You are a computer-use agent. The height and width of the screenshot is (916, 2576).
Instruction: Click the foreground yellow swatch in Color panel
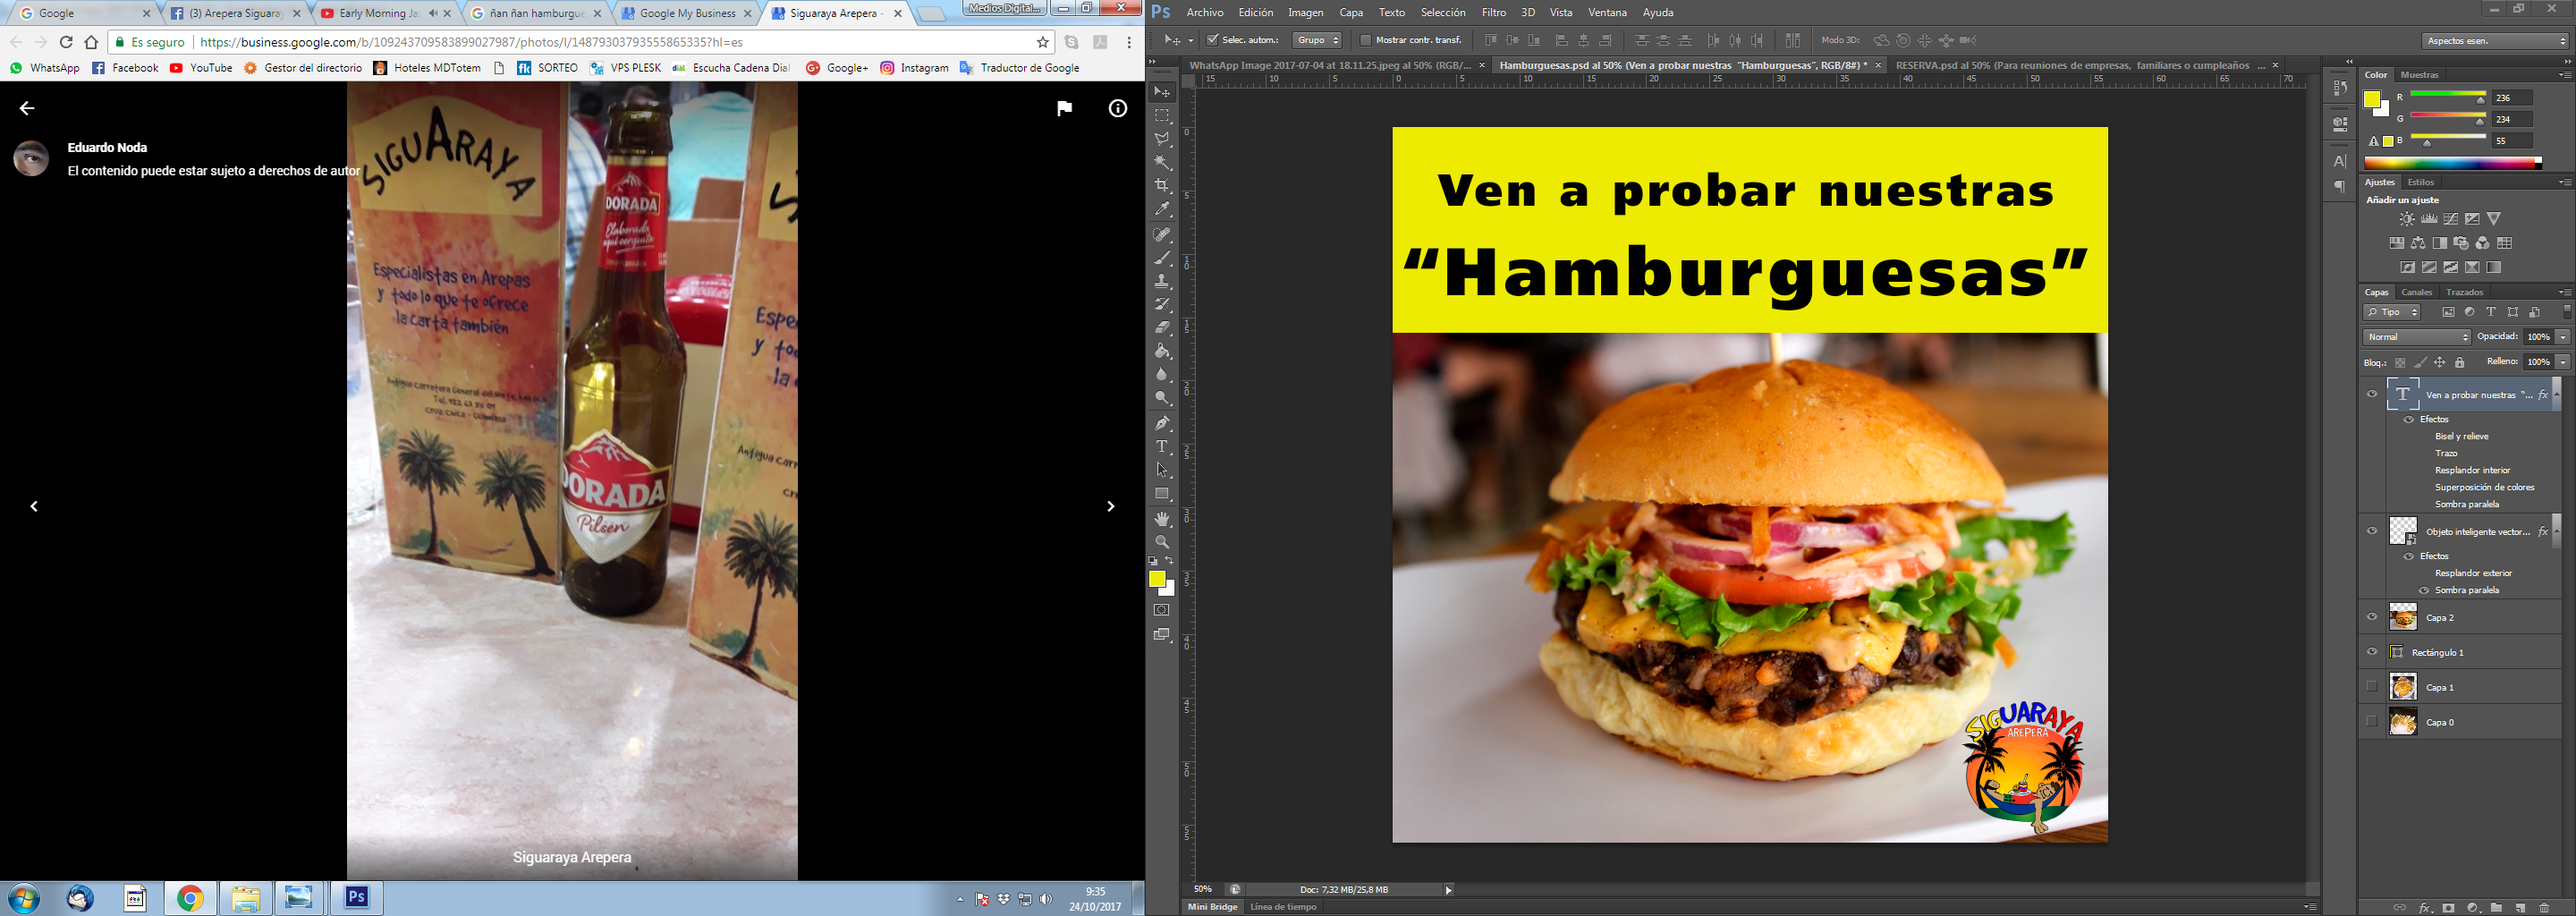click(x=2372, y=99)
